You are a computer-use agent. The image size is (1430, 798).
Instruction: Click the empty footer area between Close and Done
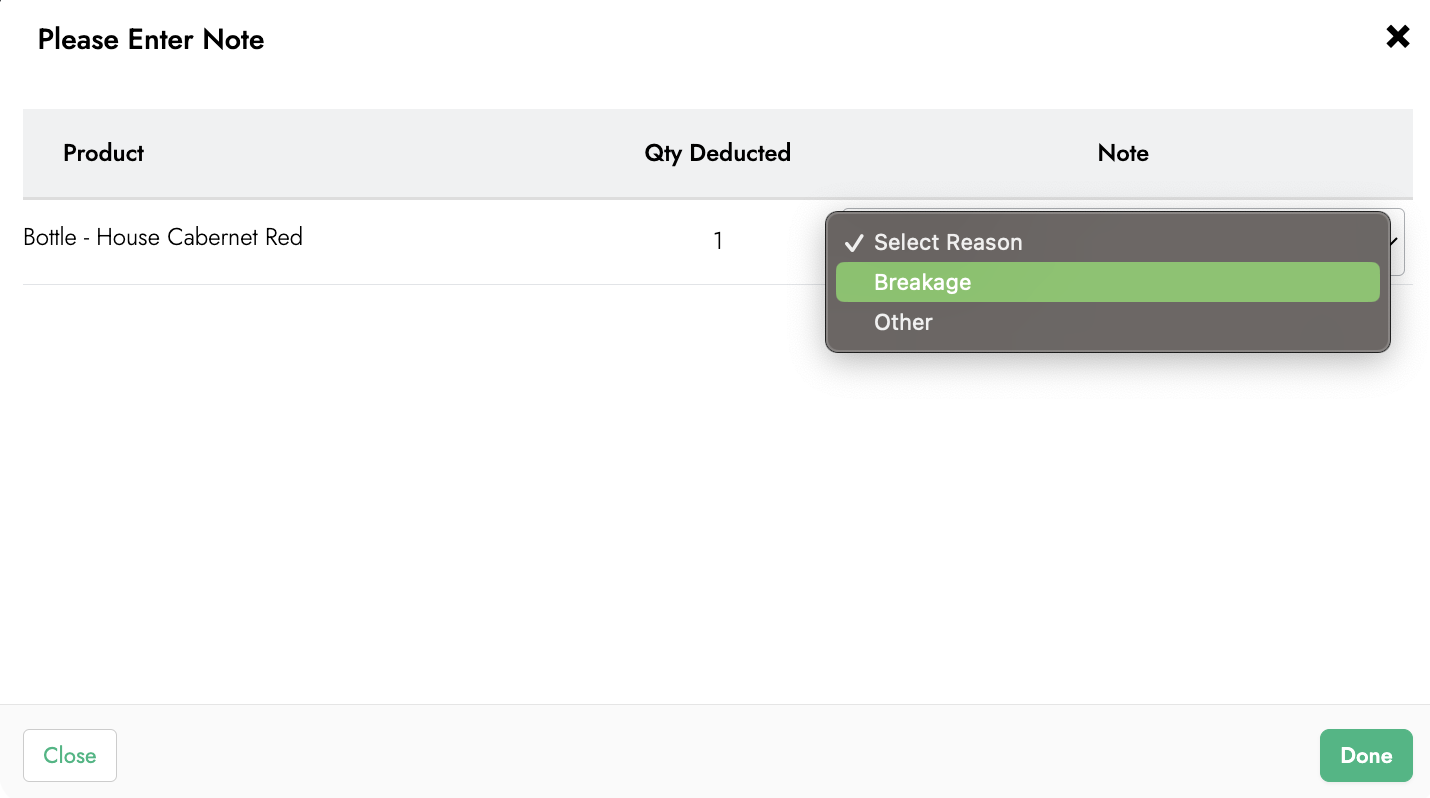click(x=700, y=755)
